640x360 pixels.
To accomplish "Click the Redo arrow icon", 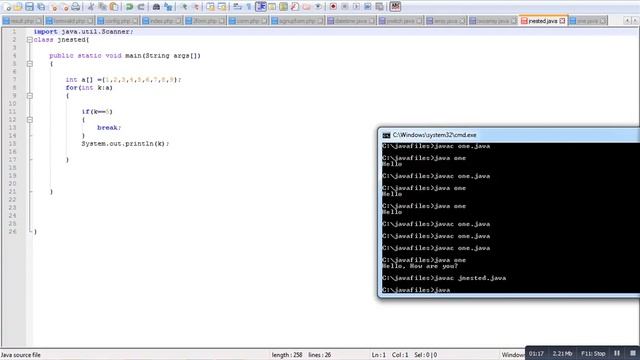I will coord(141,7).
